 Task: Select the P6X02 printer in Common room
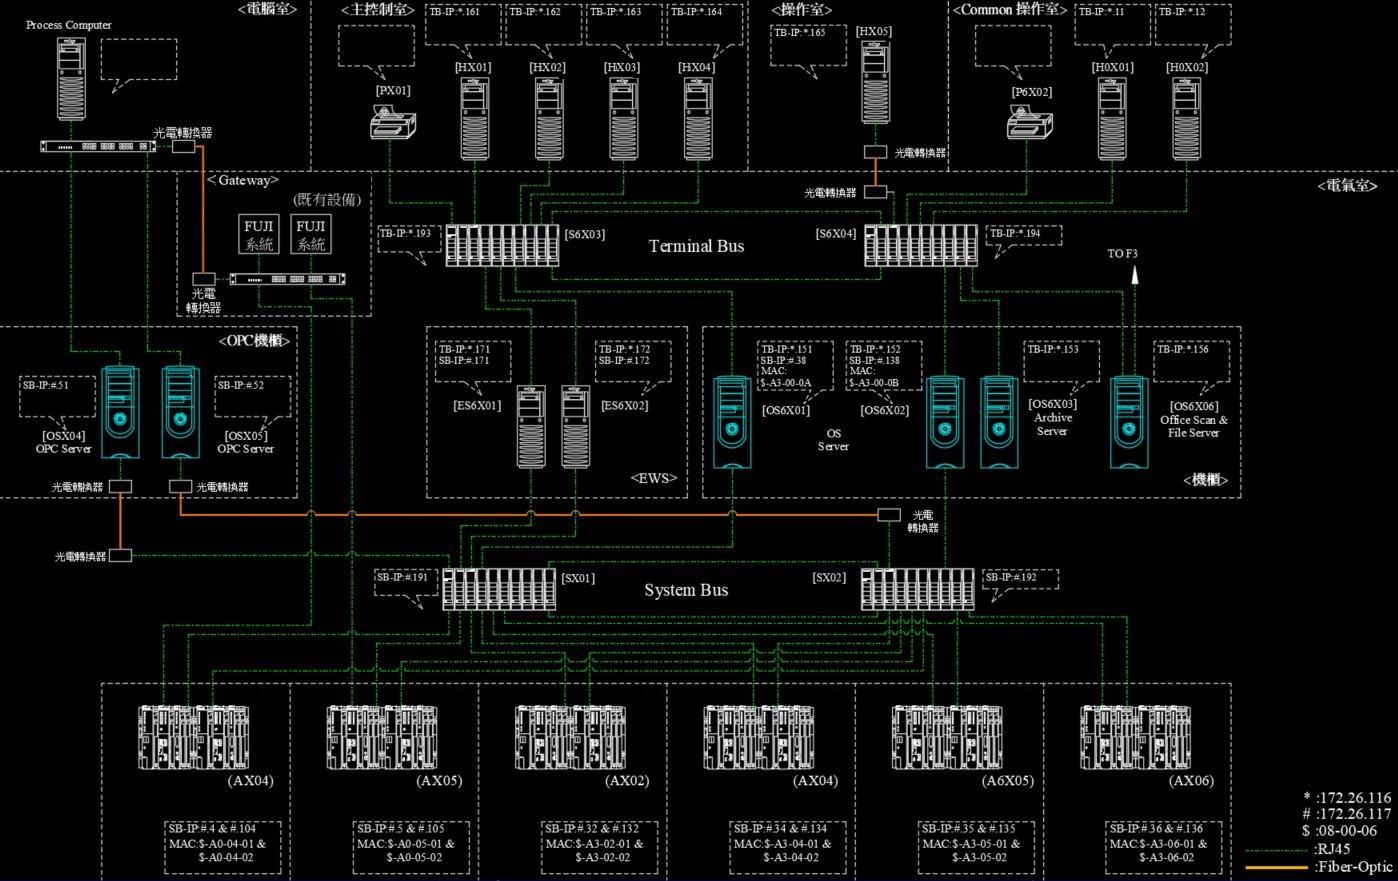[1029, 125]
